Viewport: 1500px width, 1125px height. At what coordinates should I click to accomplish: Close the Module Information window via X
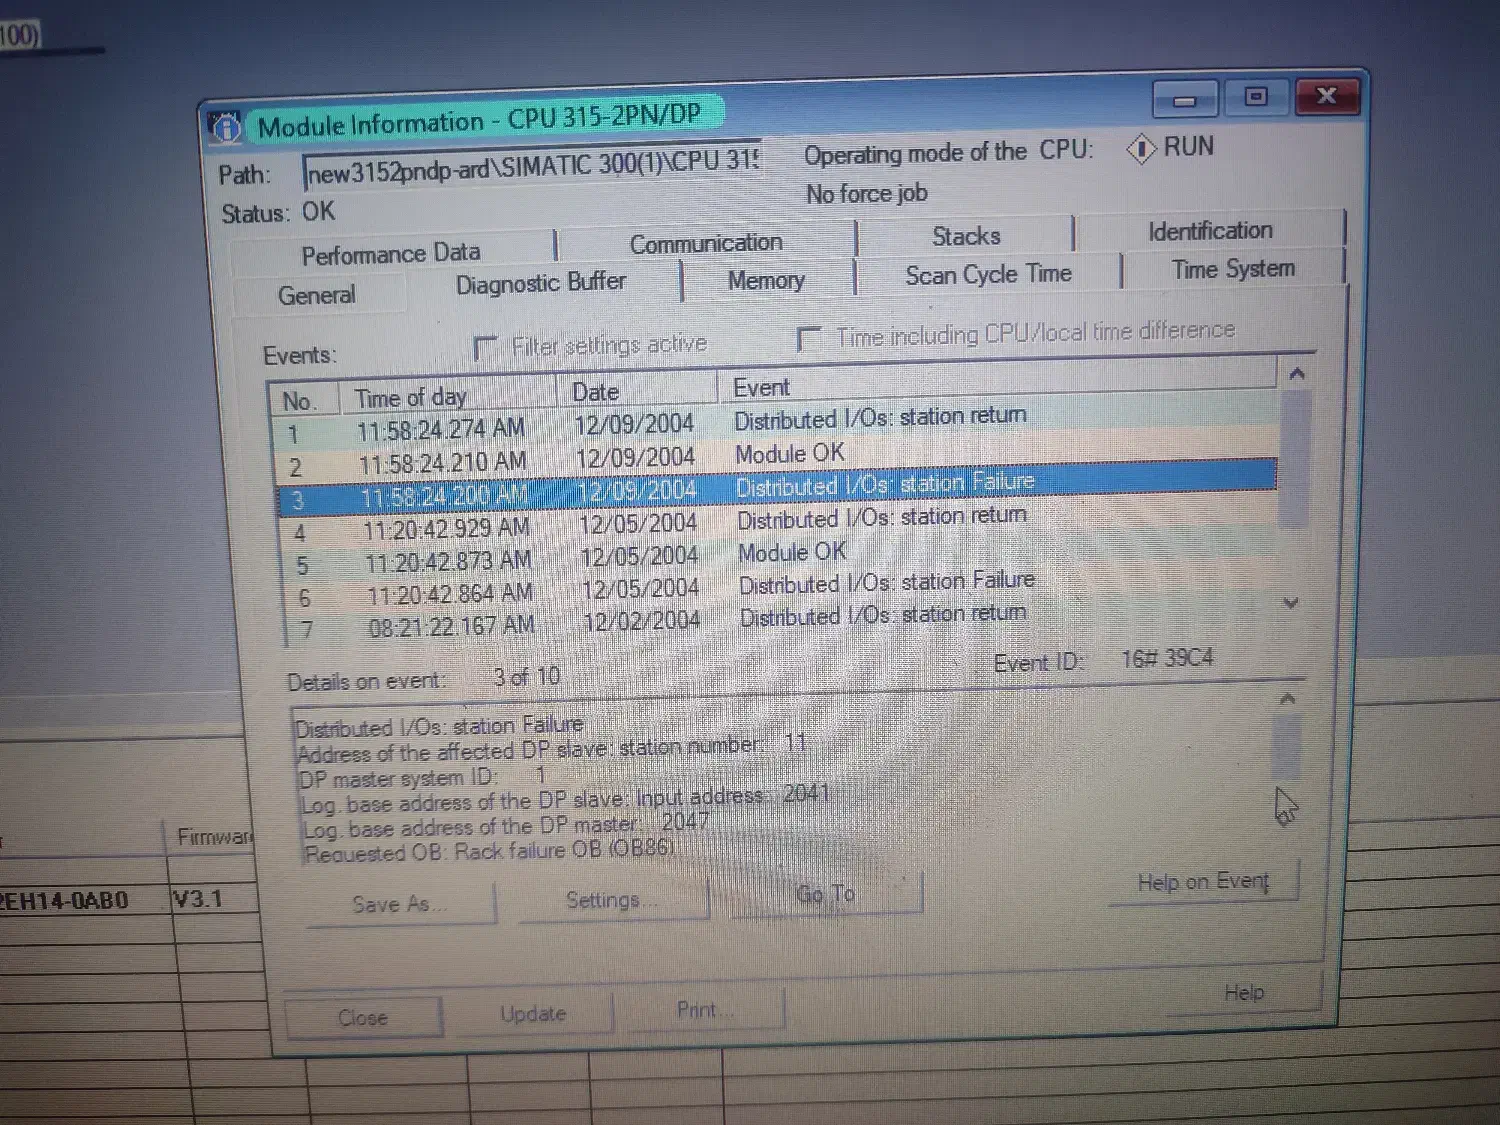[x=1327, y=95]
